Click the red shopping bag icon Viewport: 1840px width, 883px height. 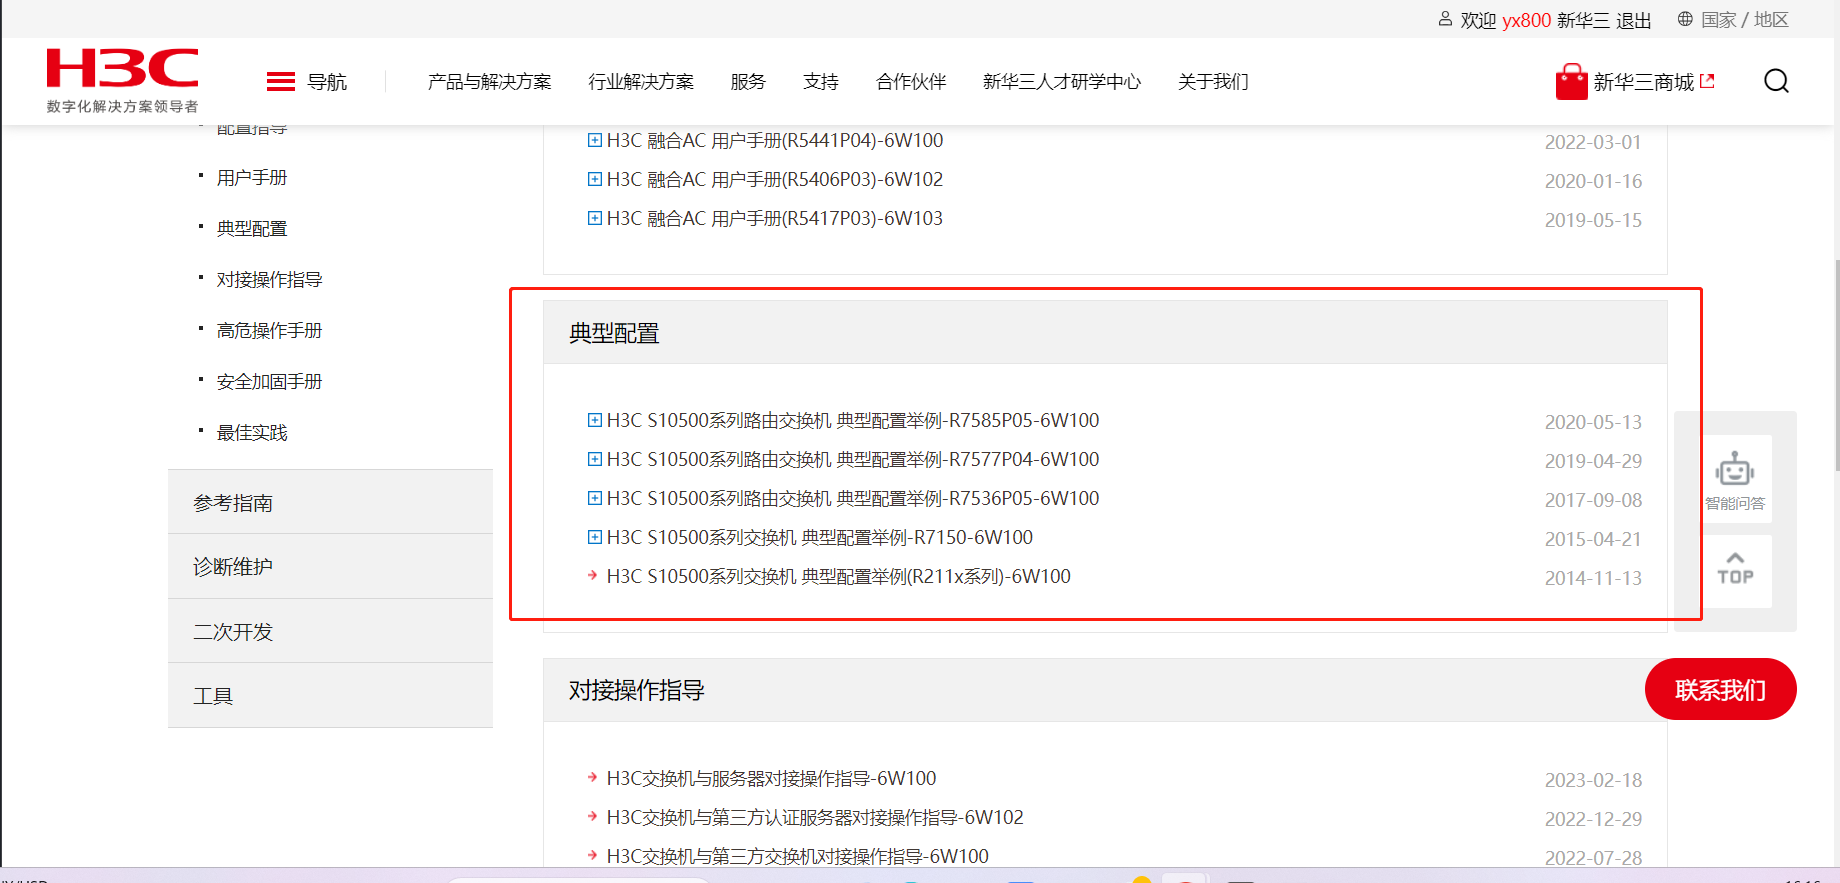(x=1571, y=82)
